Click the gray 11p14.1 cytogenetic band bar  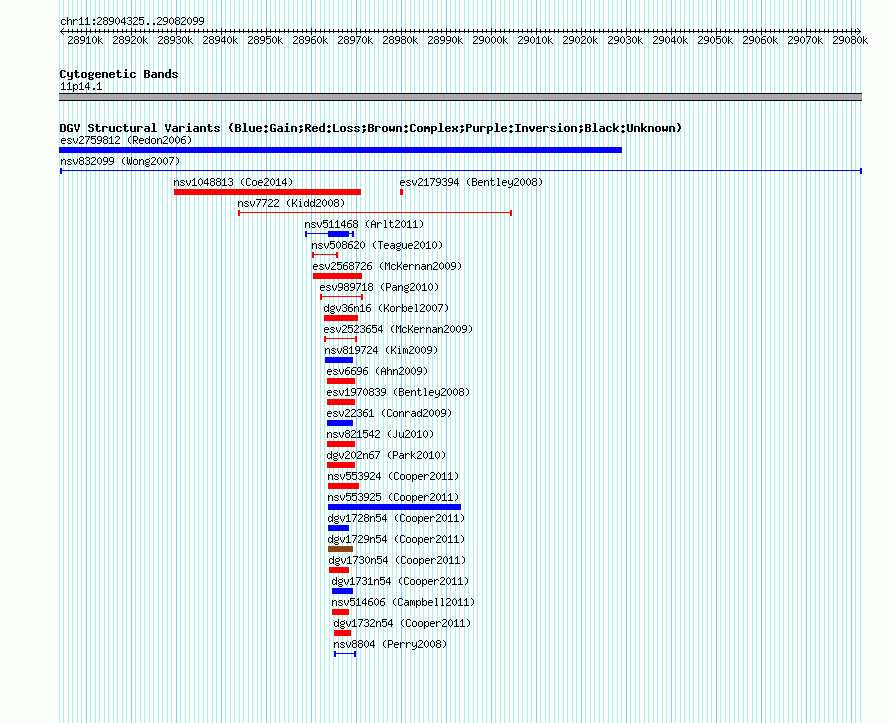460,97
